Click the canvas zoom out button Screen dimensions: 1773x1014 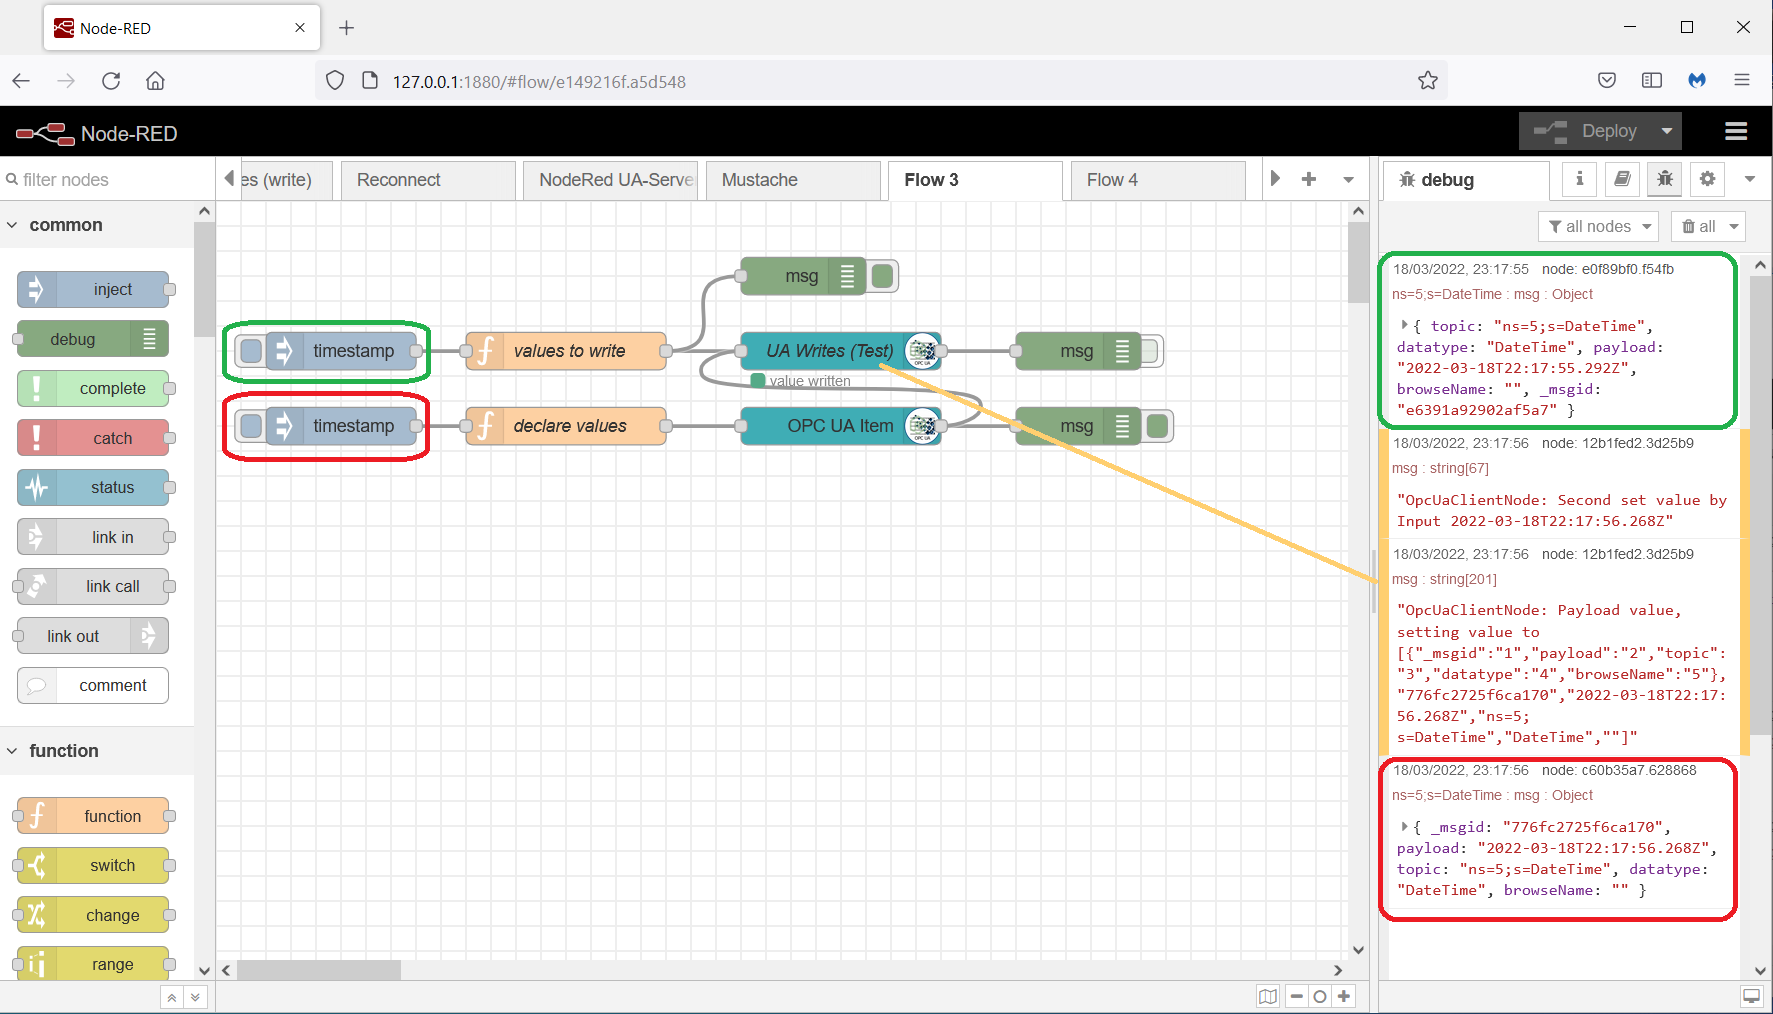click(x=1296, y=996)
